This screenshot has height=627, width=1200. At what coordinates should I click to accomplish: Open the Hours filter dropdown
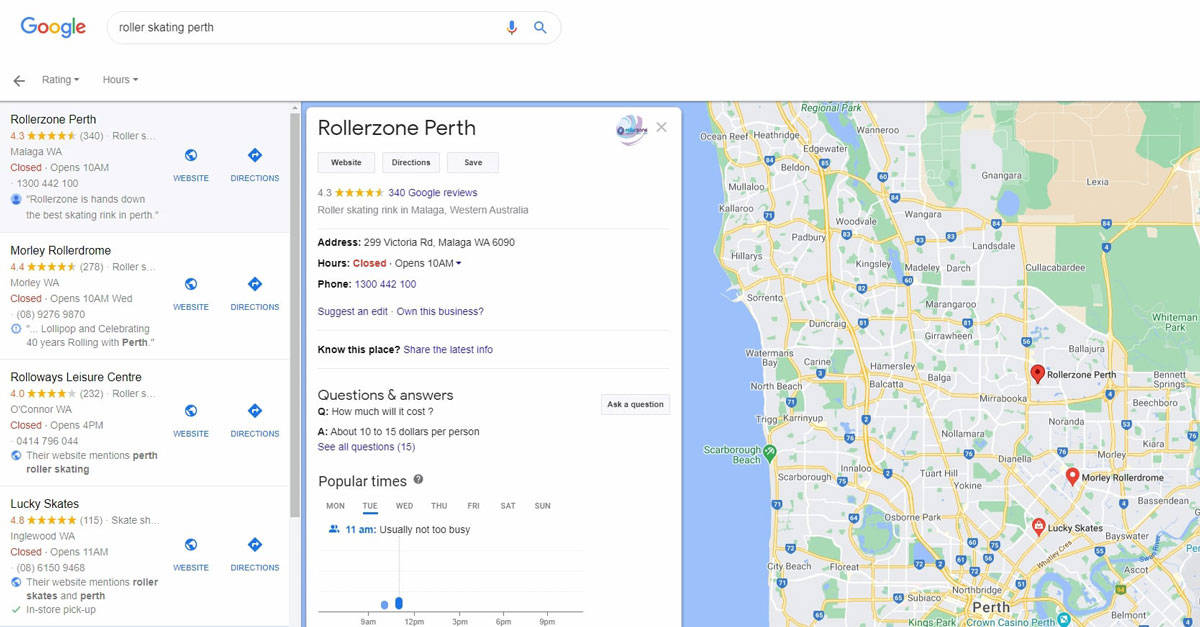pos(120,80)
